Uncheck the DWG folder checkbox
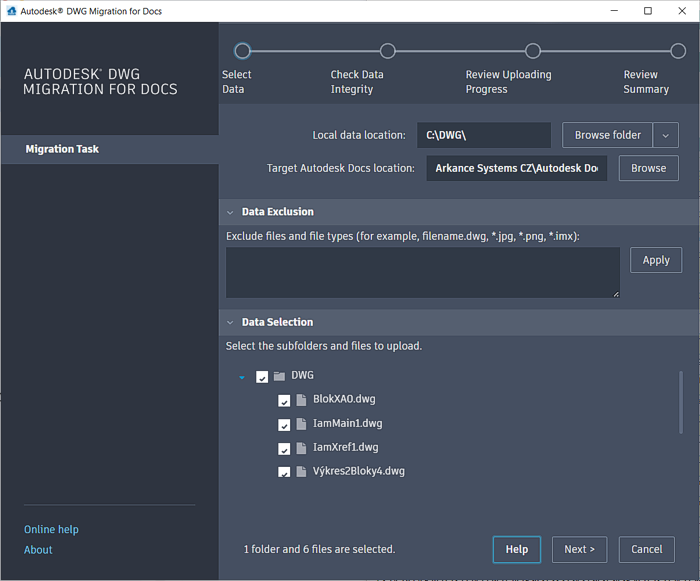Viewport: 700px width, 581px height. (262, 377)
